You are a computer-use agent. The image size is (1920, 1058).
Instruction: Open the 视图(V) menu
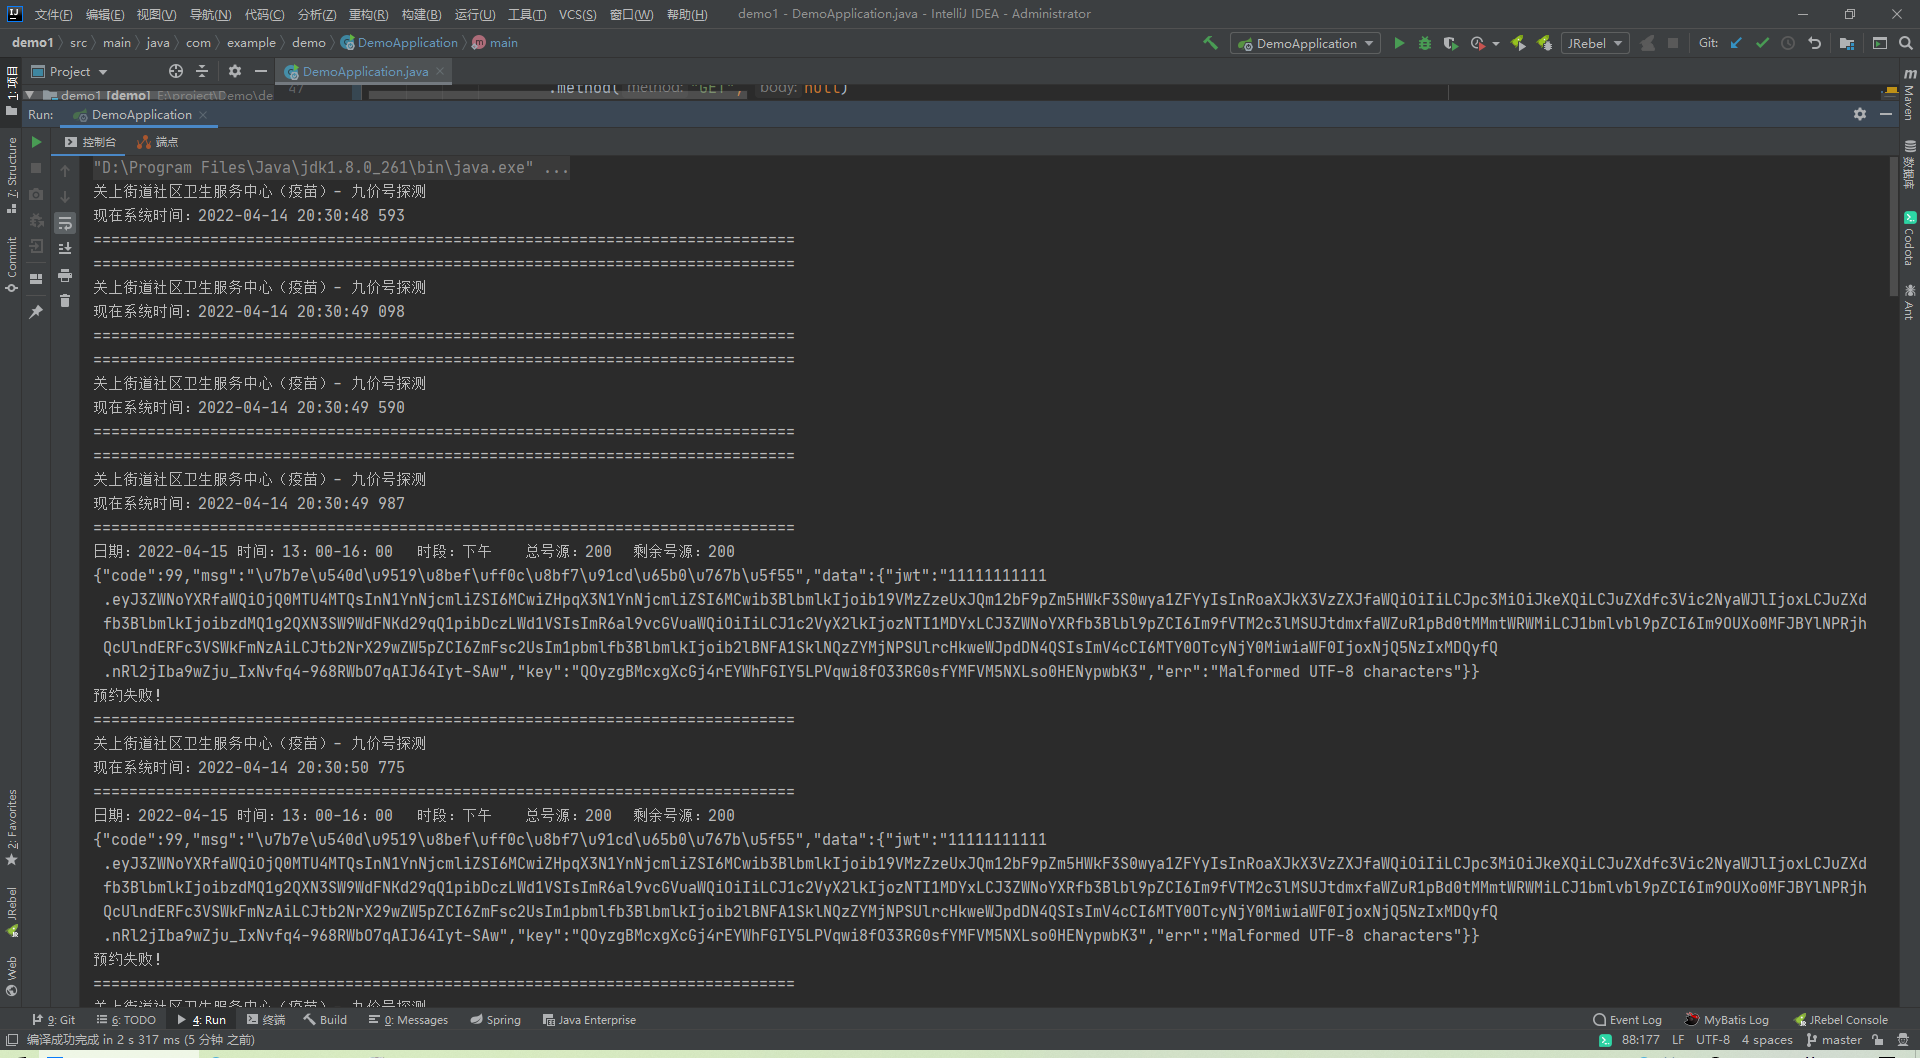(x=156, y=14)
